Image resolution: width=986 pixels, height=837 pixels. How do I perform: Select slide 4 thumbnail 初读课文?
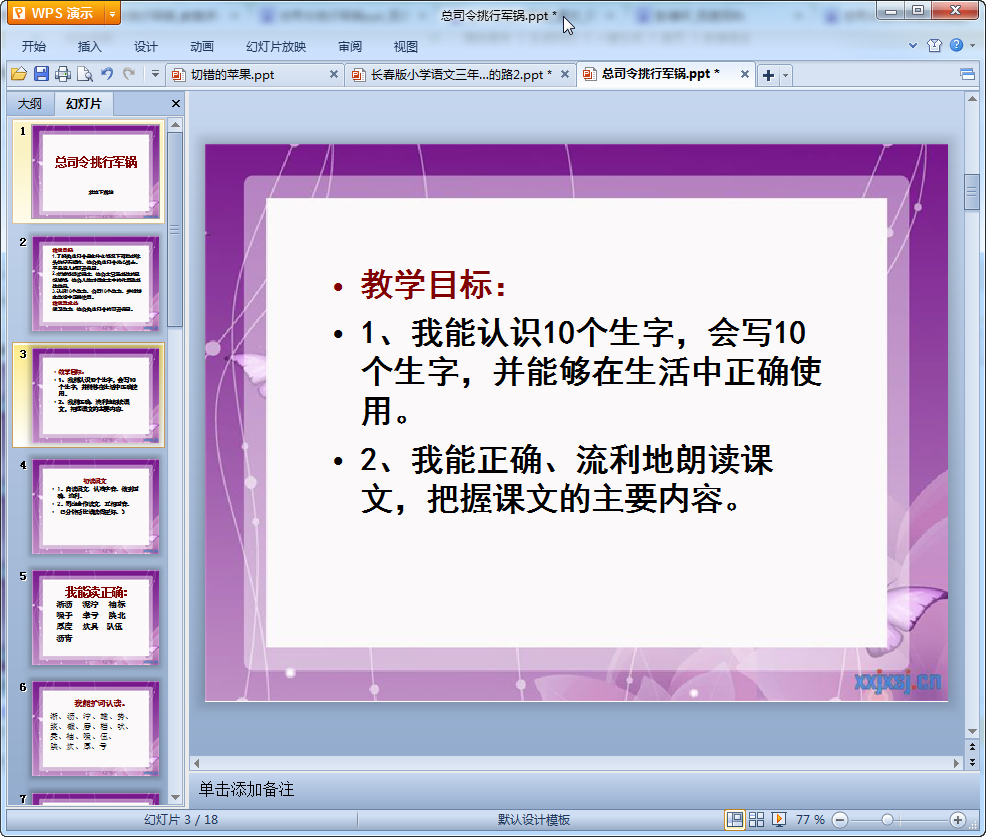(x=95, y=507)
